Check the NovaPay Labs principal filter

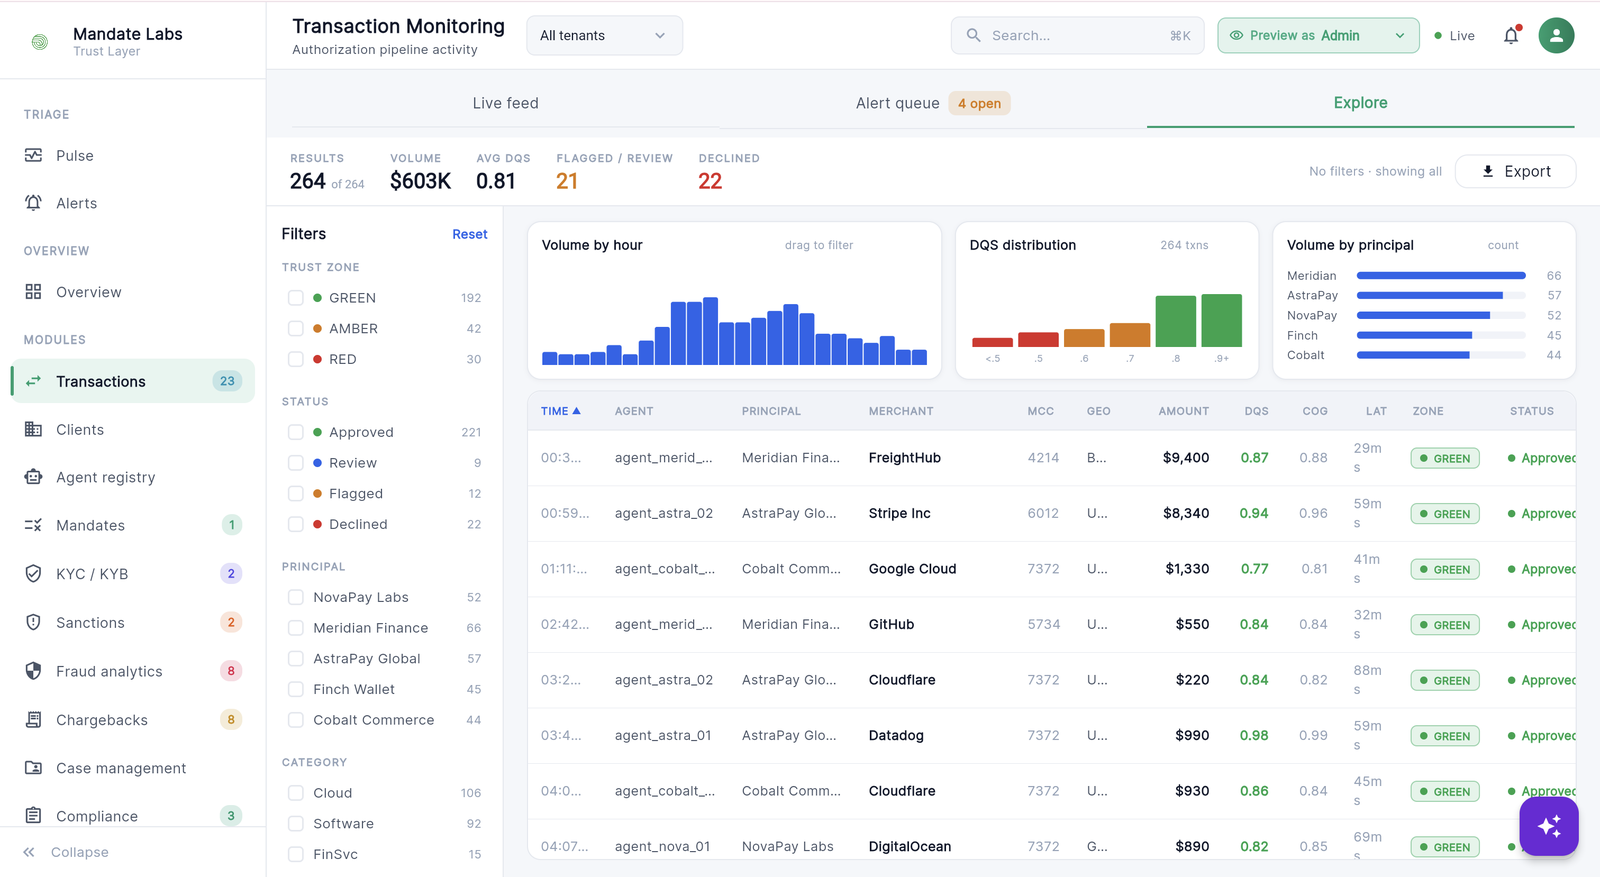point(295,597)
